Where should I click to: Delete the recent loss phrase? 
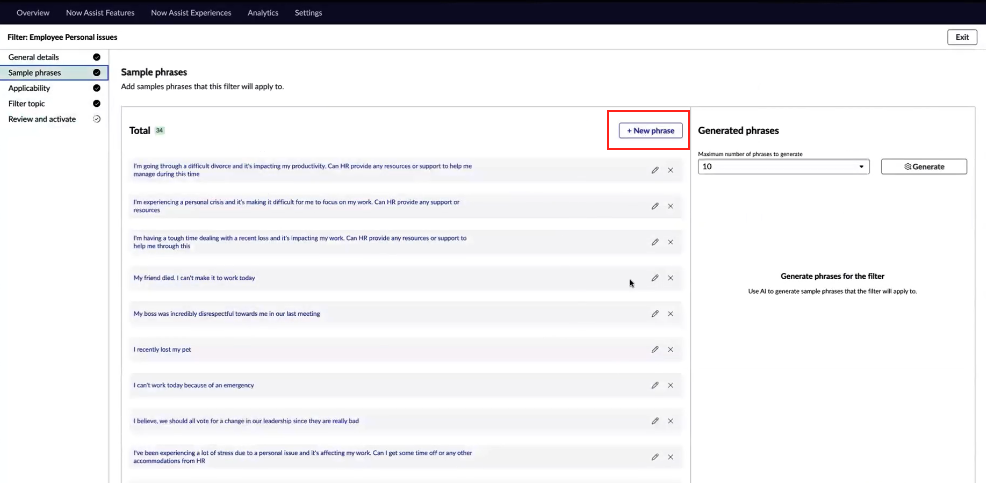pyautogui.click(x=670, y=242)
